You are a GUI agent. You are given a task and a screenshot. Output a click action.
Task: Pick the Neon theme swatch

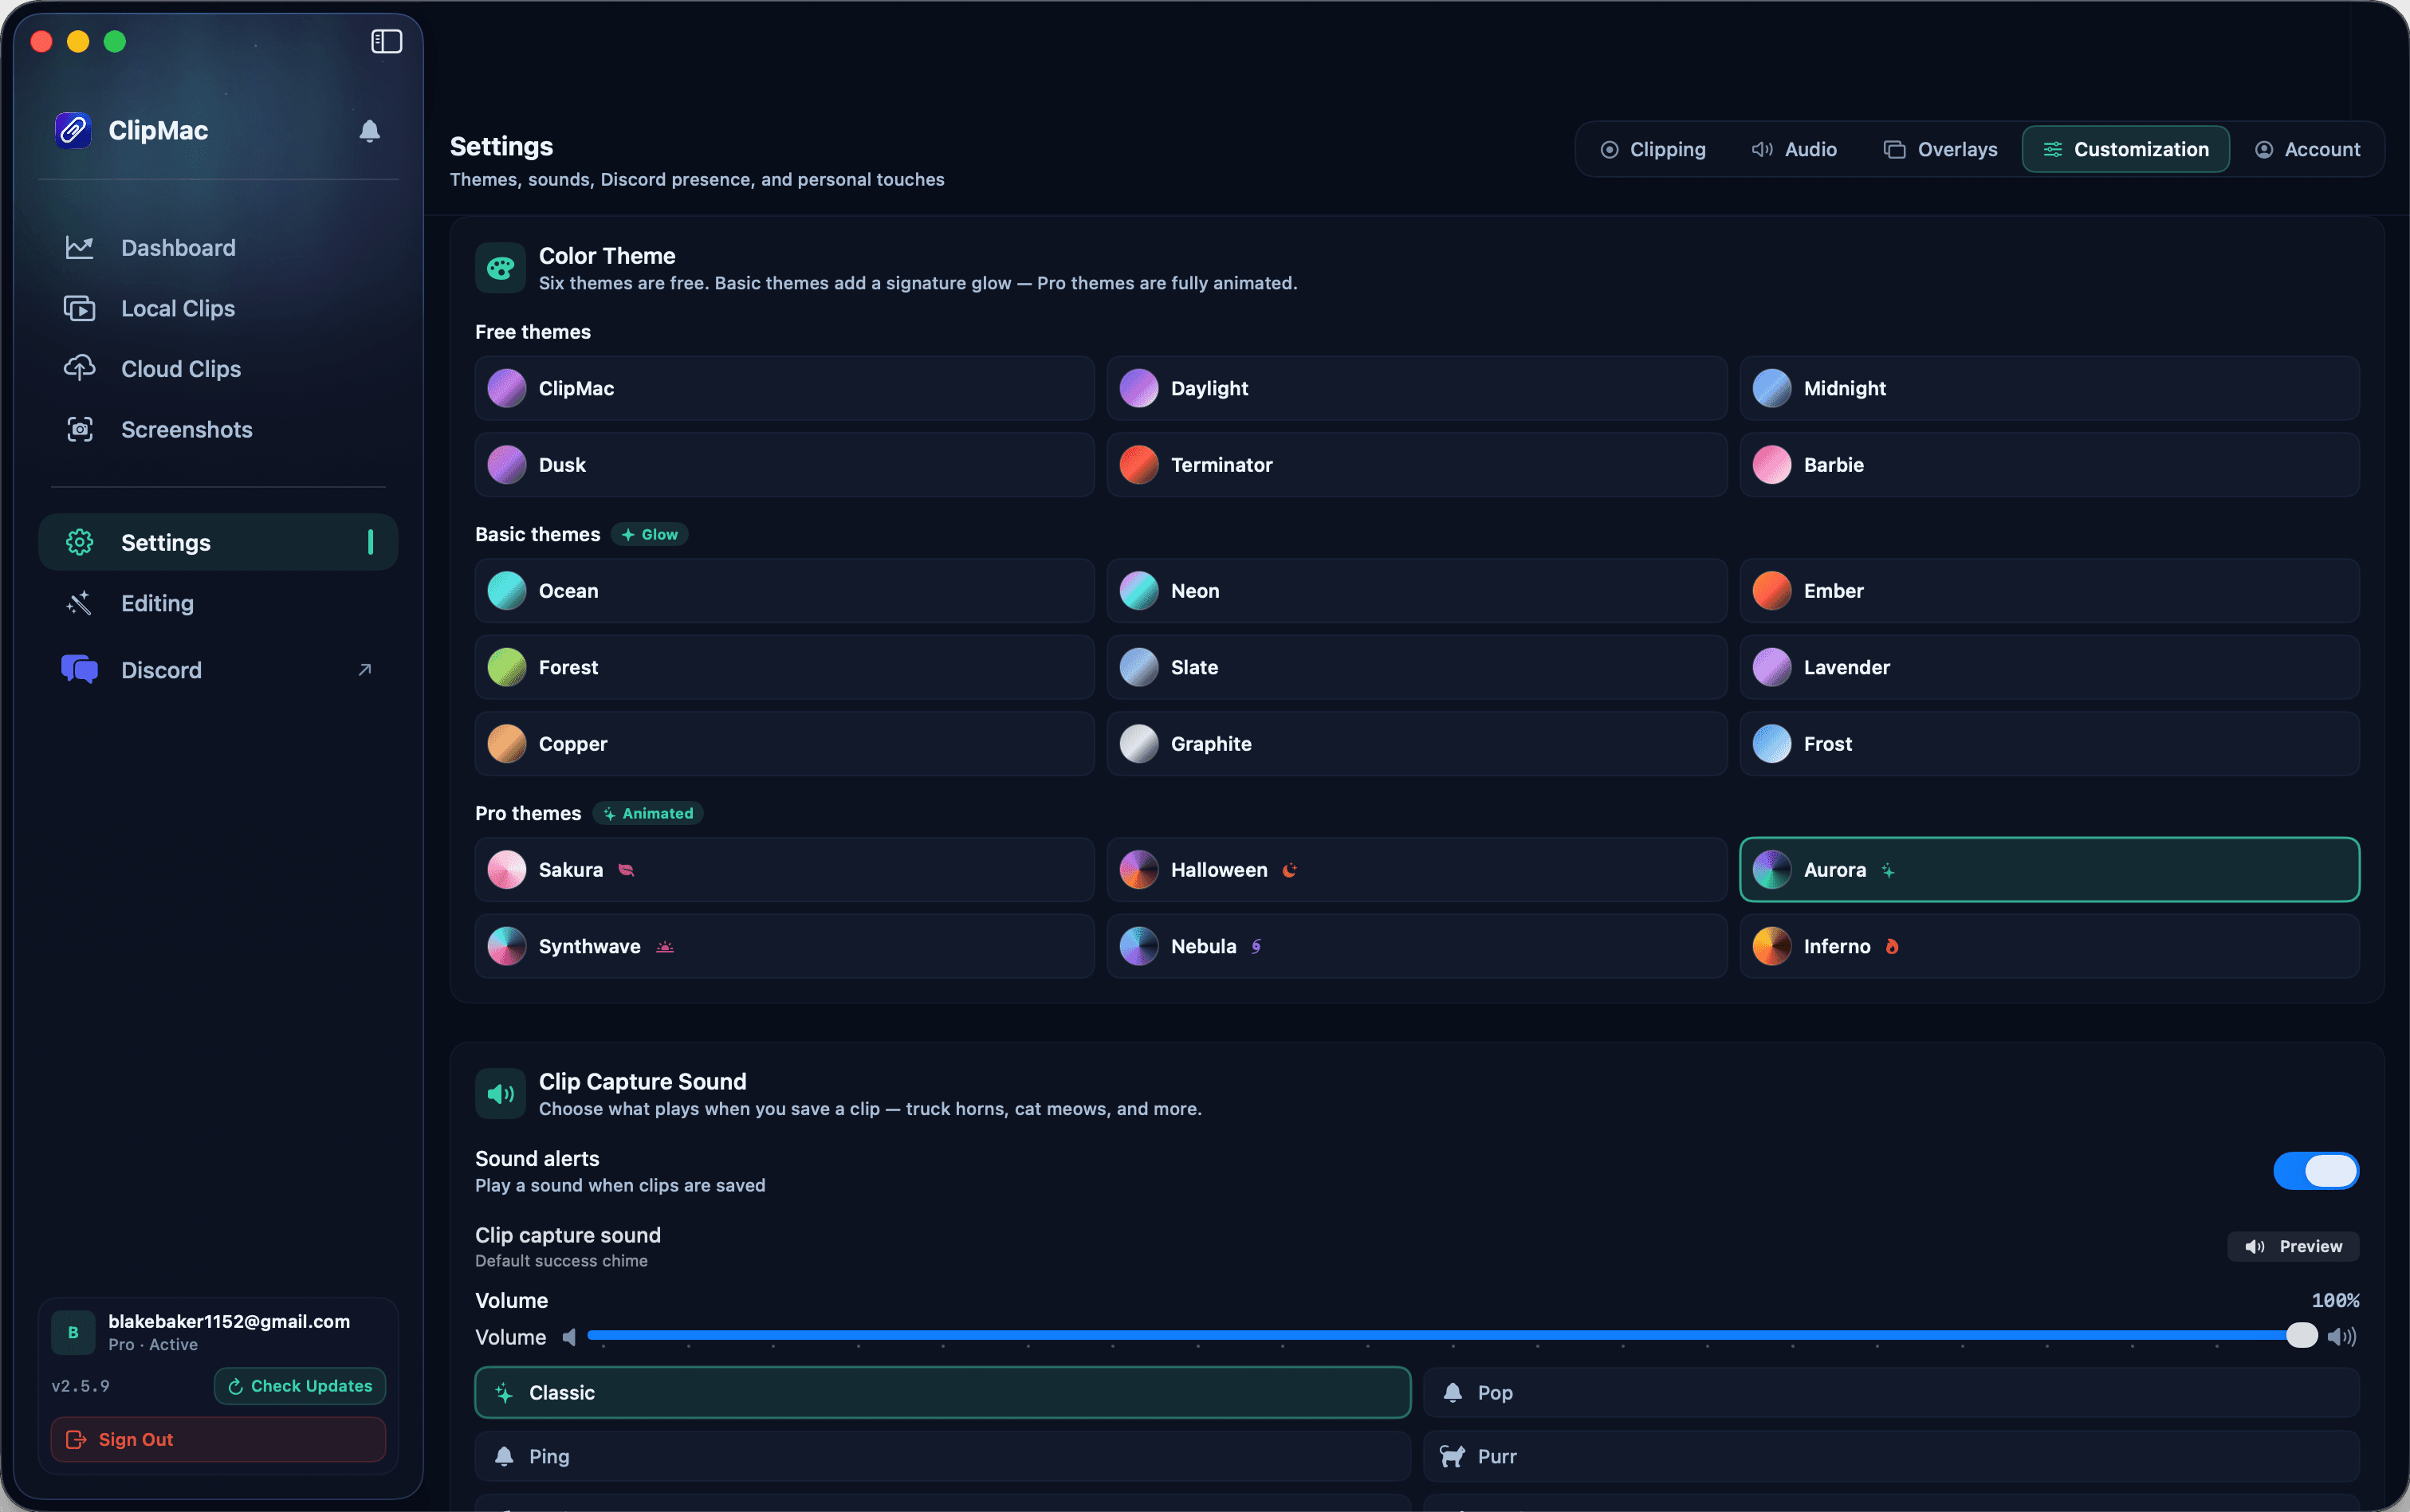[x=1139, y=591]
